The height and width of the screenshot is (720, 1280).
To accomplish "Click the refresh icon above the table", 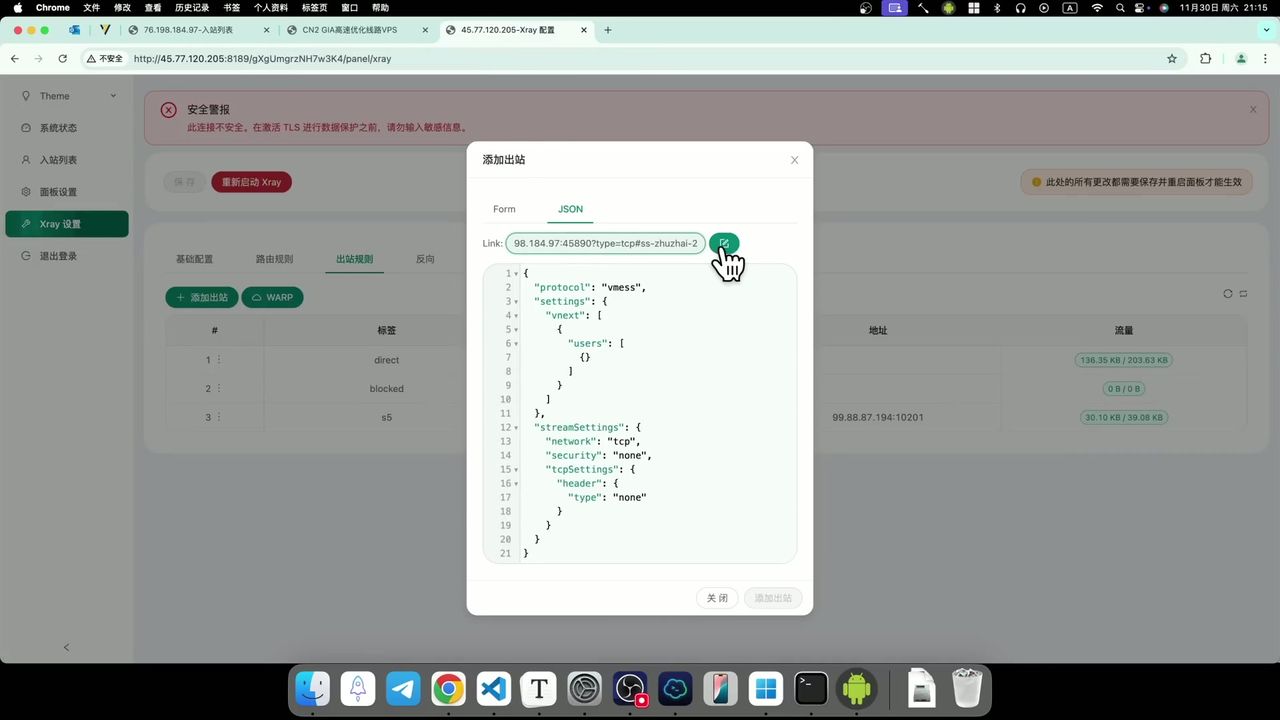I will coord(1228,294).
